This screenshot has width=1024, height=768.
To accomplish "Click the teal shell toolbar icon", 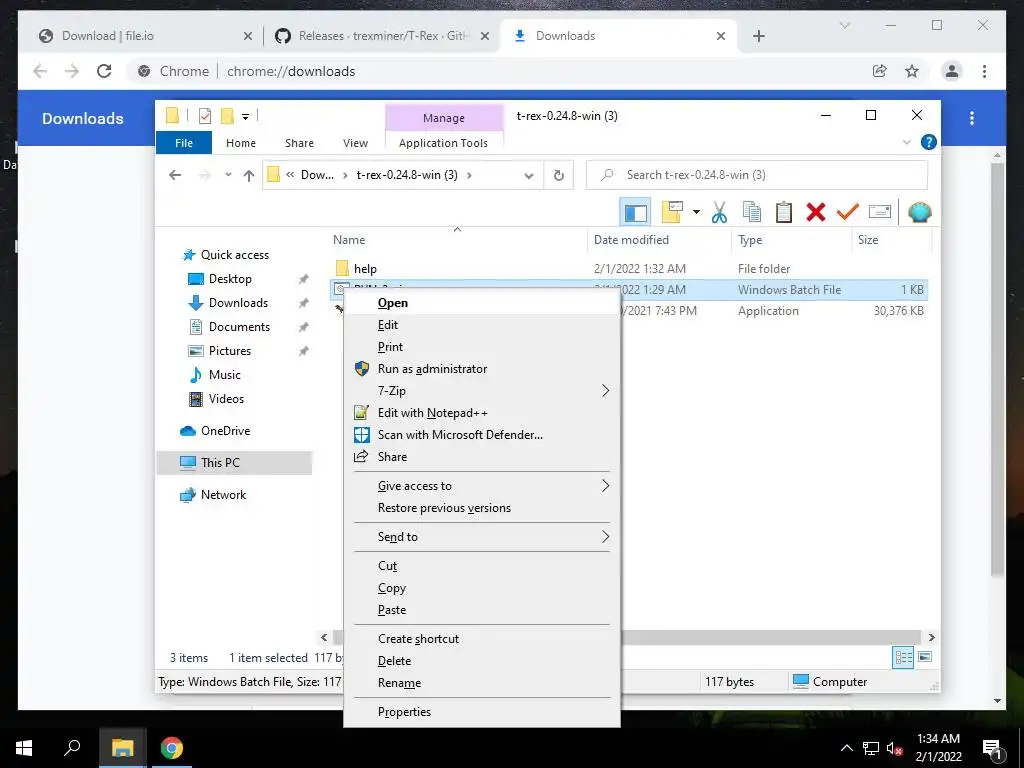I will click(x=920, y=212).
